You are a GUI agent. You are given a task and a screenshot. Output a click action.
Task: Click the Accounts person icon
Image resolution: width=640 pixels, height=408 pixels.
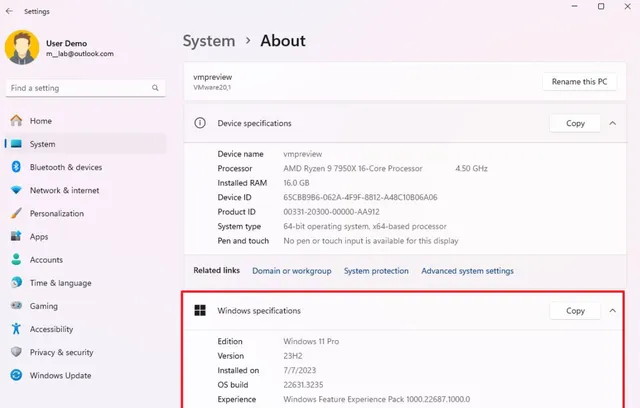pyautogui.click(x=16, y=259)
